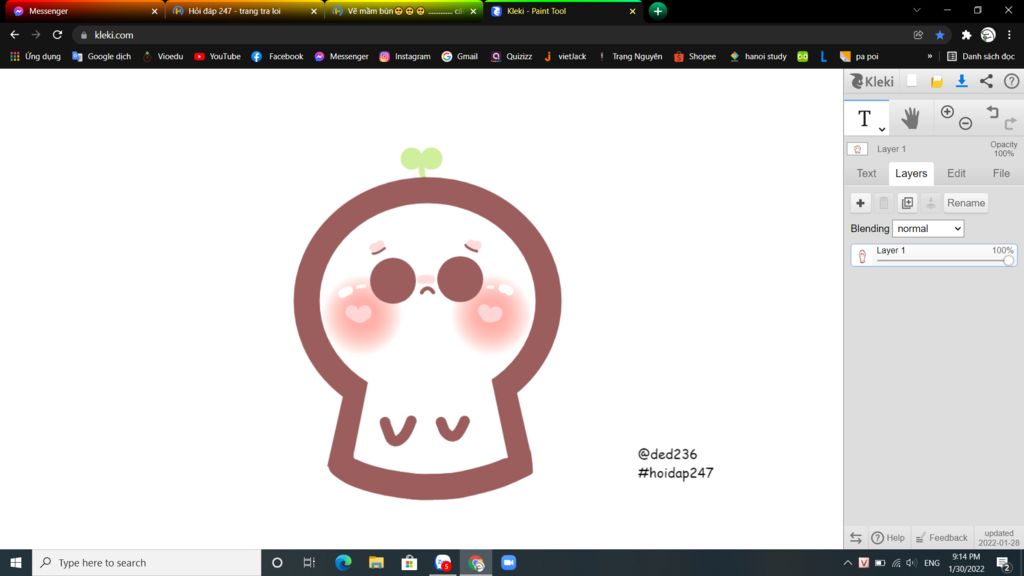The image size is (1024, 576).
Task: Open the tab search chevron
Action: point(917,10)
